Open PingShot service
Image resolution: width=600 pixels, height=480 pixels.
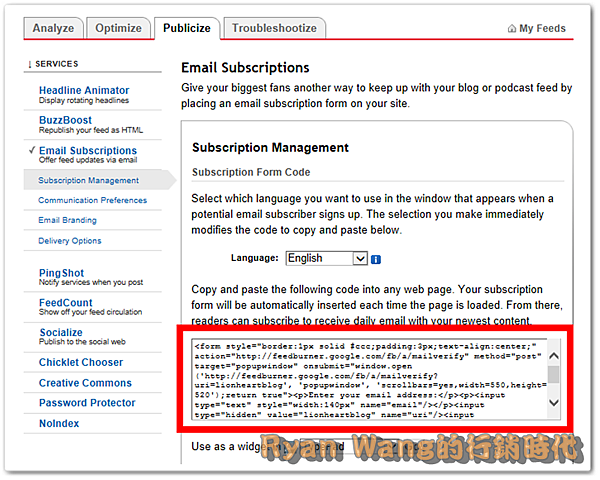(x=61, y=273)
